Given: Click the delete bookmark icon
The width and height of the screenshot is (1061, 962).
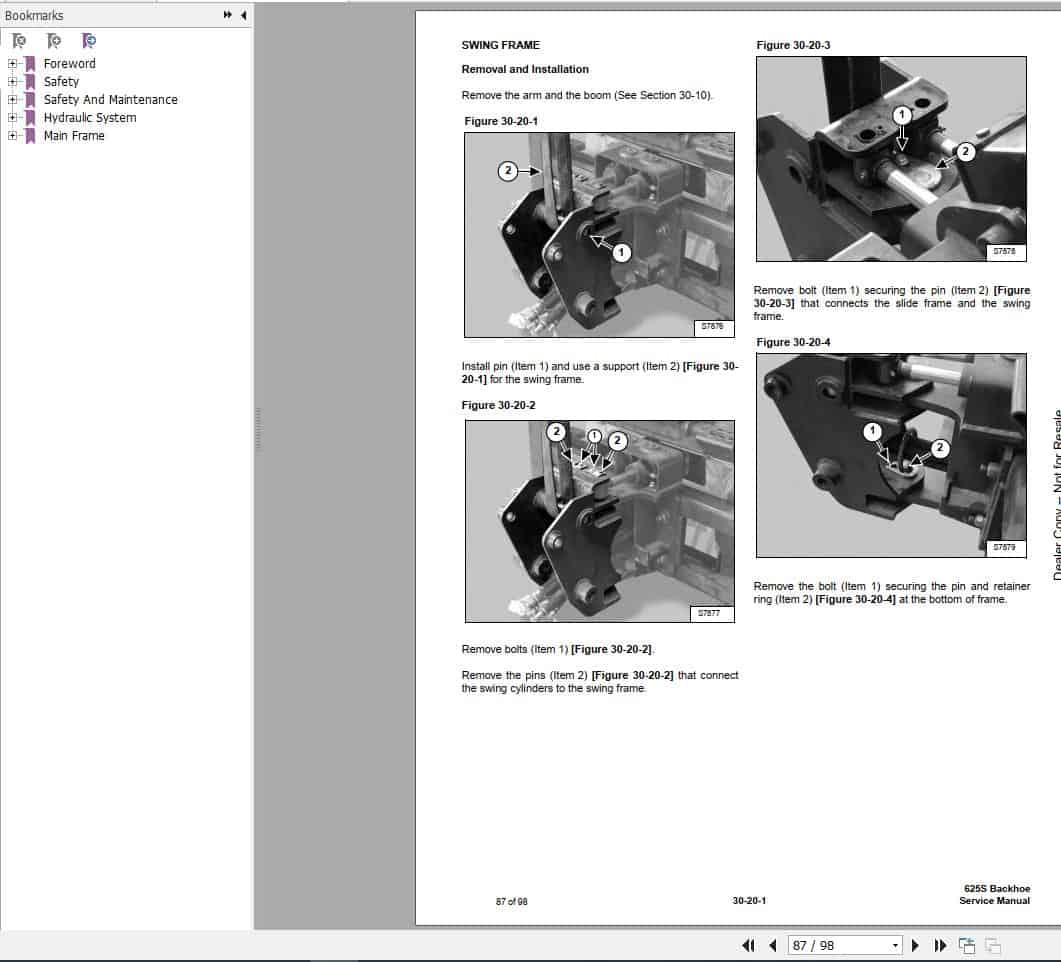Looking at the screenshot, I should click(18, 40).
